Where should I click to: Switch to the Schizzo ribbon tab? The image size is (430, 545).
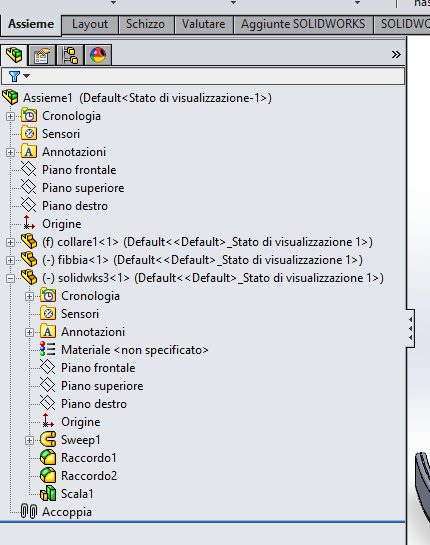[145, 24]
